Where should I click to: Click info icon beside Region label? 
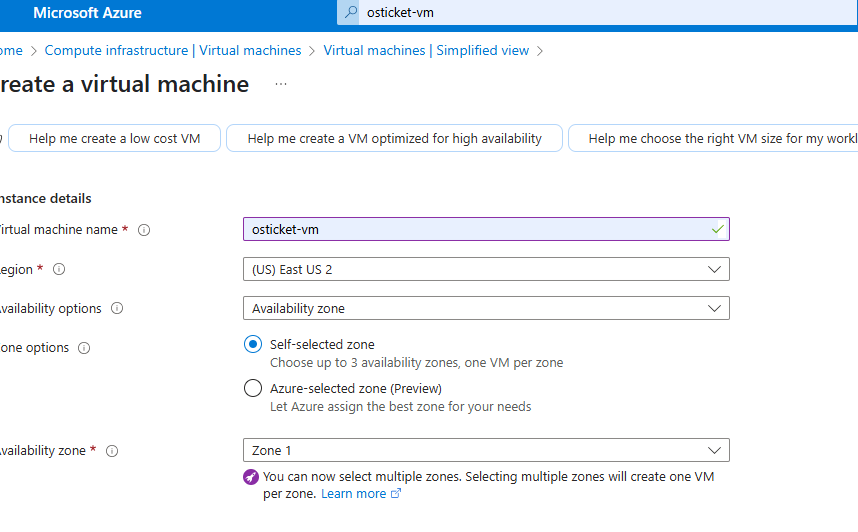point(59,269)
